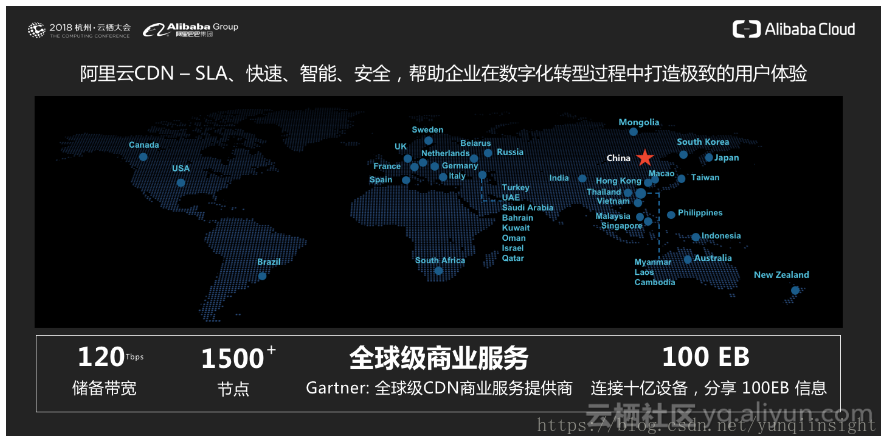This screenshot has width=888, height=445.
Task: Select the red star marking China
Action: pos(645,157)
